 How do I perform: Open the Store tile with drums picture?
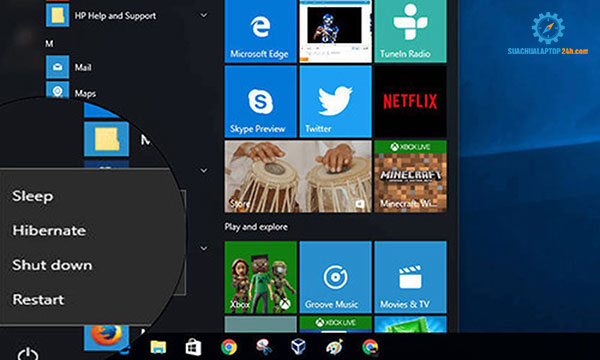click(298, 176)
